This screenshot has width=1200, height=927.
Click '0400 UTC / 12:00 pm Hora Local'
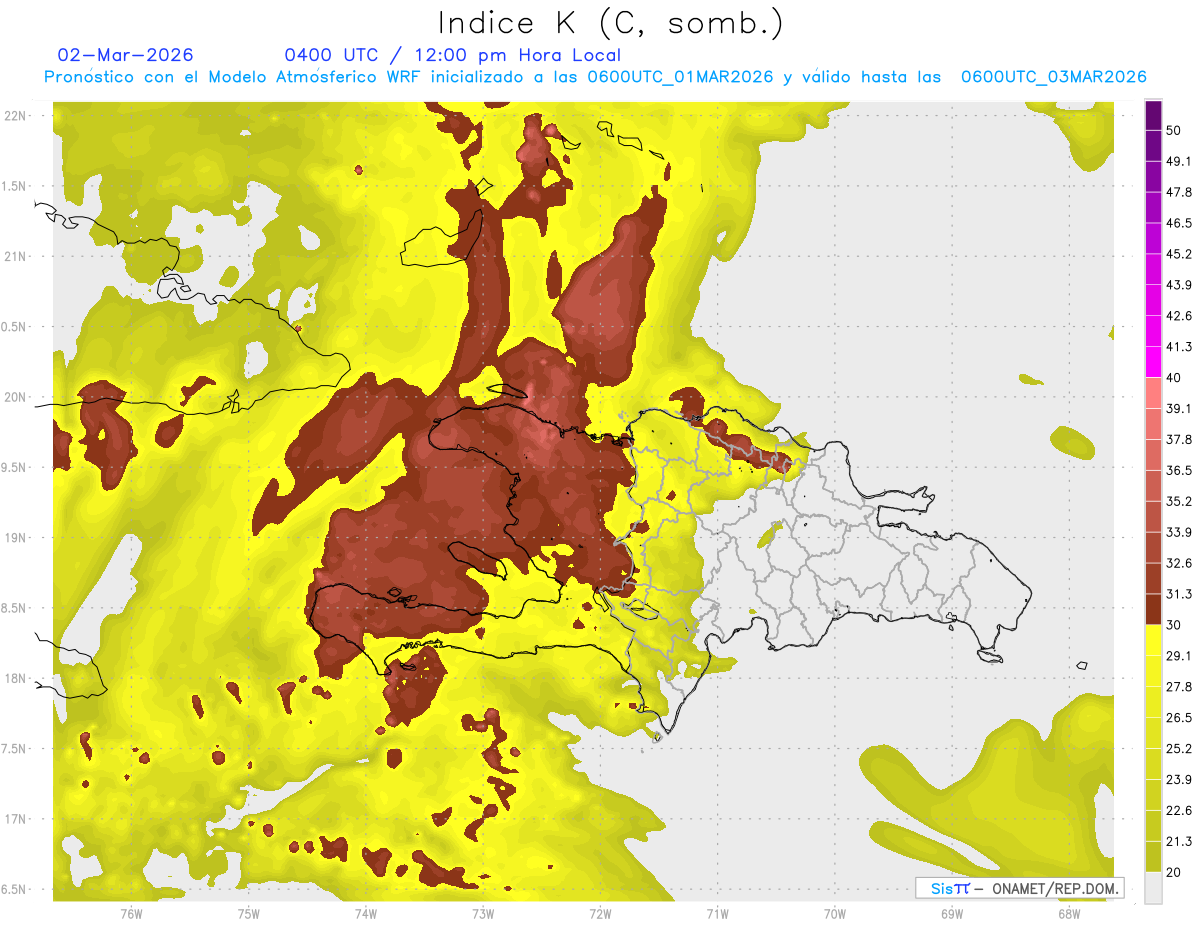452,55
